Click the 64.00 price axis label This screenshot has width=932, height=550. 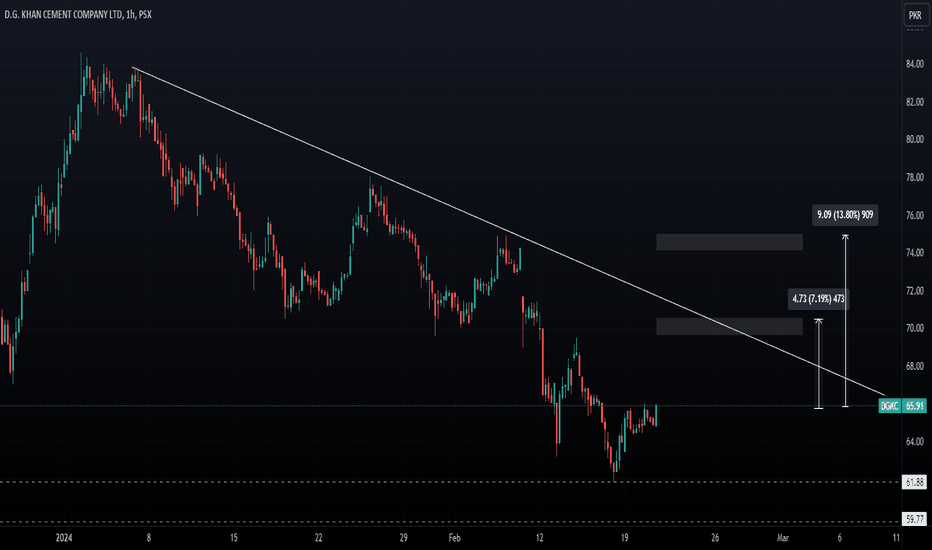pyautogui.click(x=915, y=441)
